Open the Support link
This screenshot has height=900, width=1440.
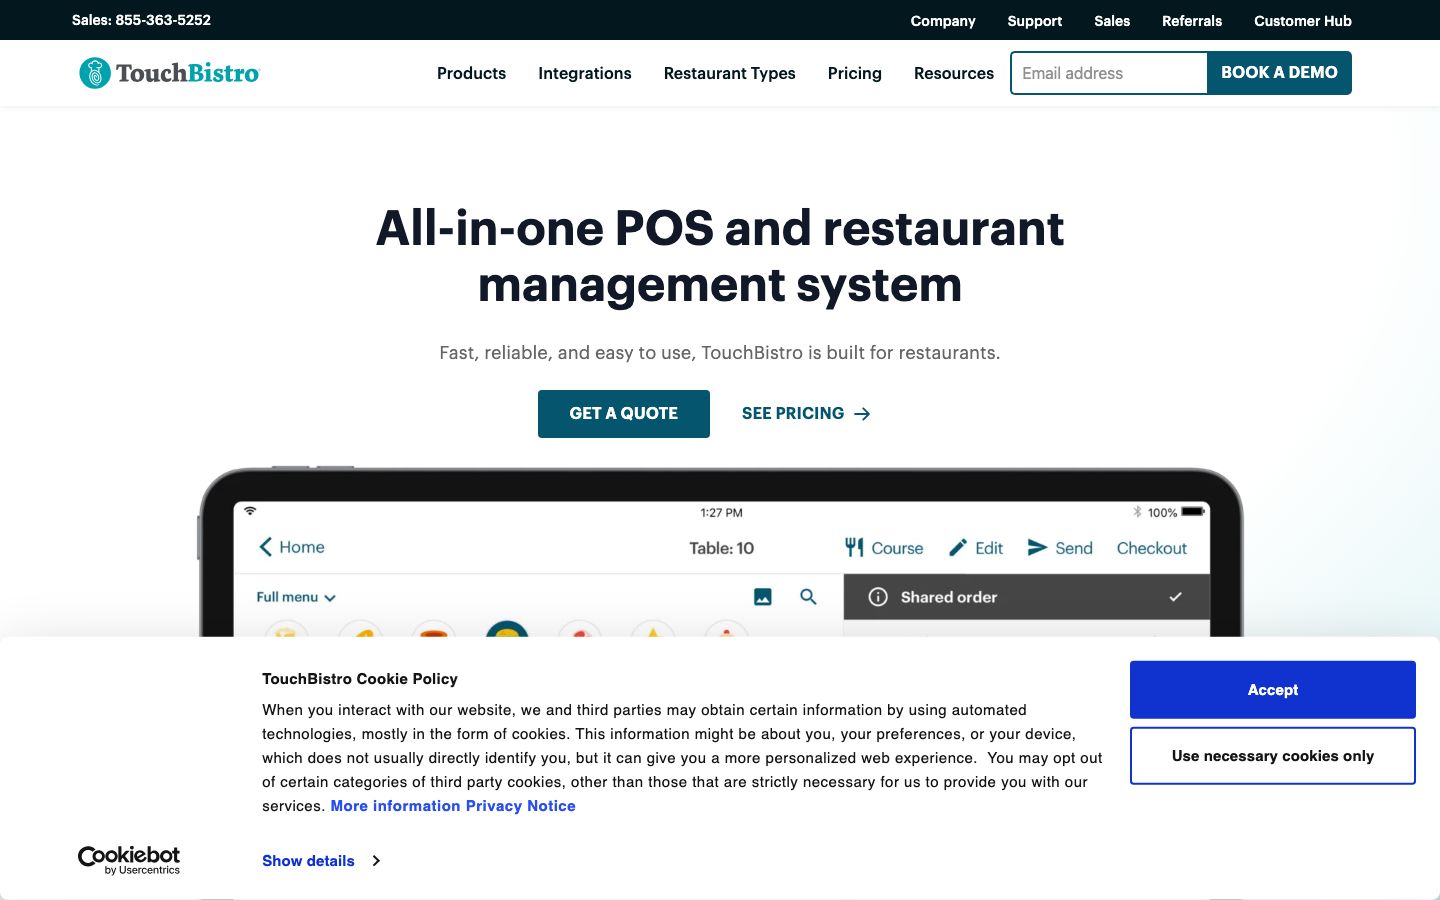[x=1035, y=21]
